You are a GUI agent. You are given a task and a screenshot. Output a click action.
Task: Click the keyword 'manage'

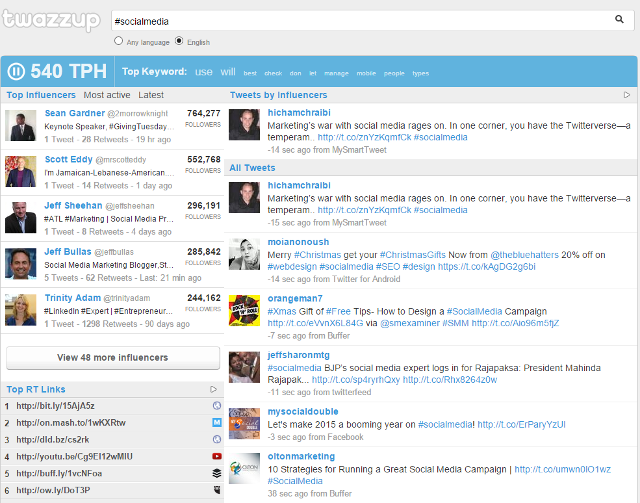pos(336,73)
